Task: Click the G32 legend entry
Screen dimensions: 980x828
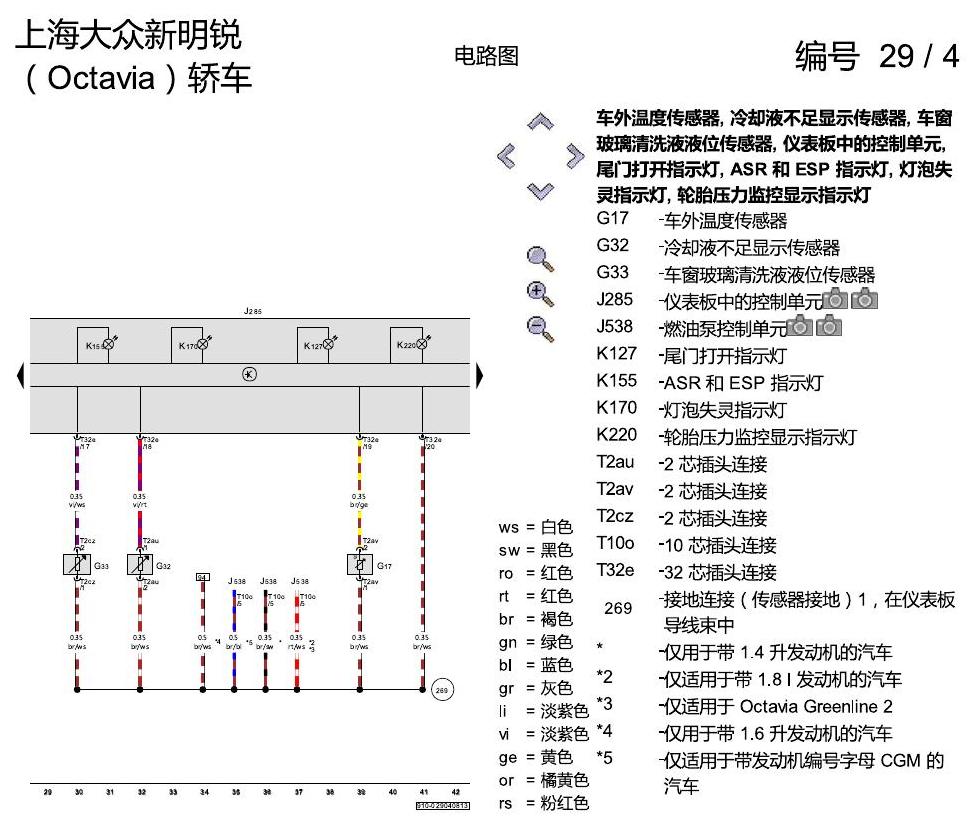Action: pyautogui.click(x=718, y=247)
